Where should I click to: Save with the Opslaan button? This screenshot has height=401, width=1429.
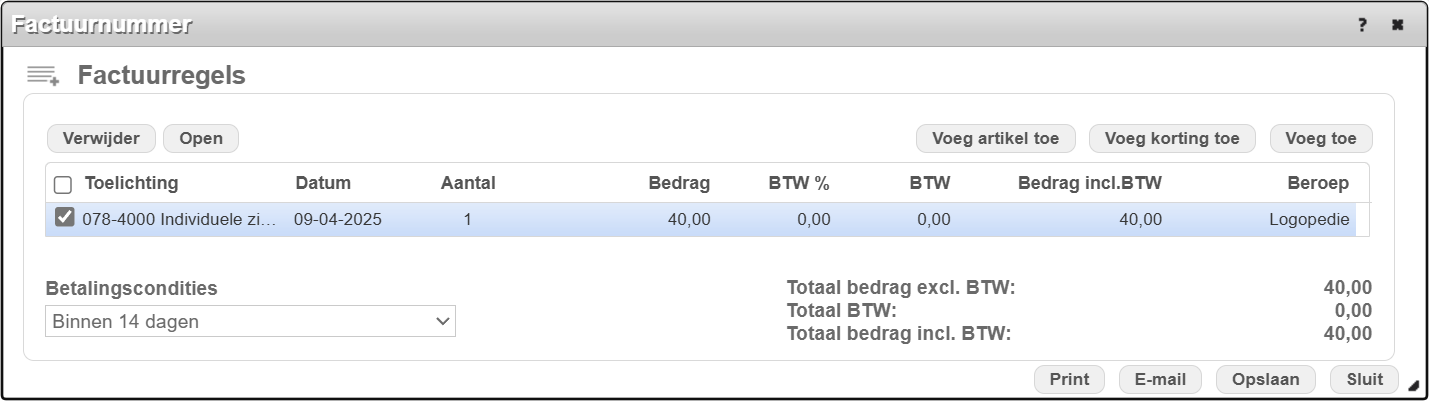click(1266, 379)
